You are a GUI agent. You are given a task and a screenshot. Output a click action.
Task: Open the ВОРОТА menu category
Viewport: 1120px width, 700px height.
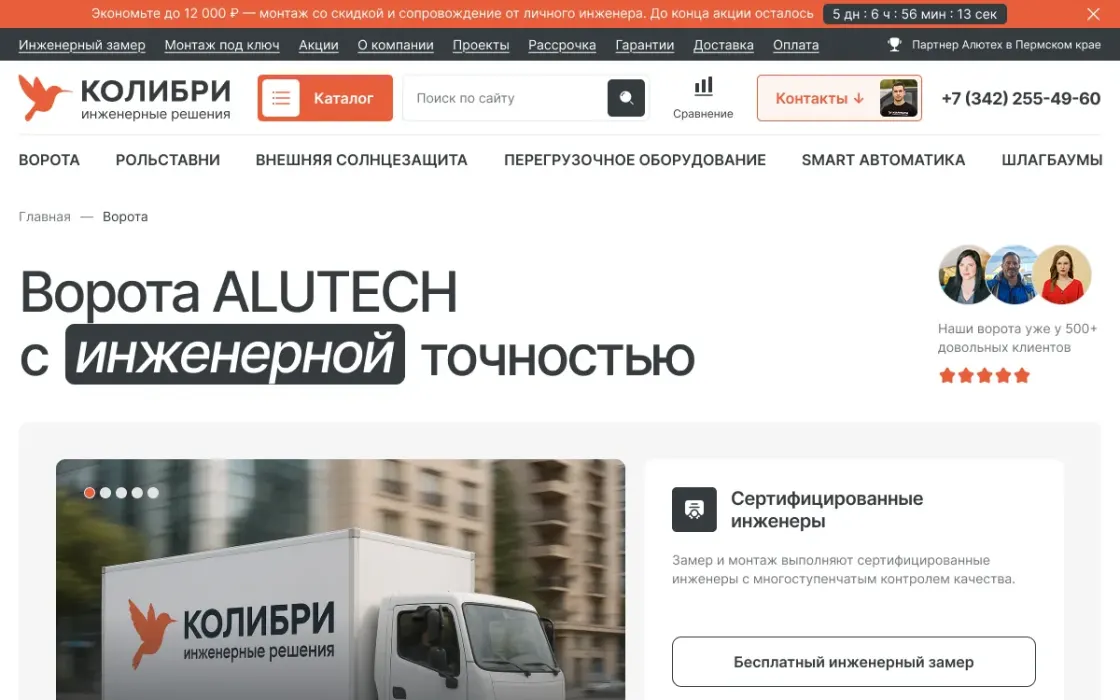(x=49, y=160)
